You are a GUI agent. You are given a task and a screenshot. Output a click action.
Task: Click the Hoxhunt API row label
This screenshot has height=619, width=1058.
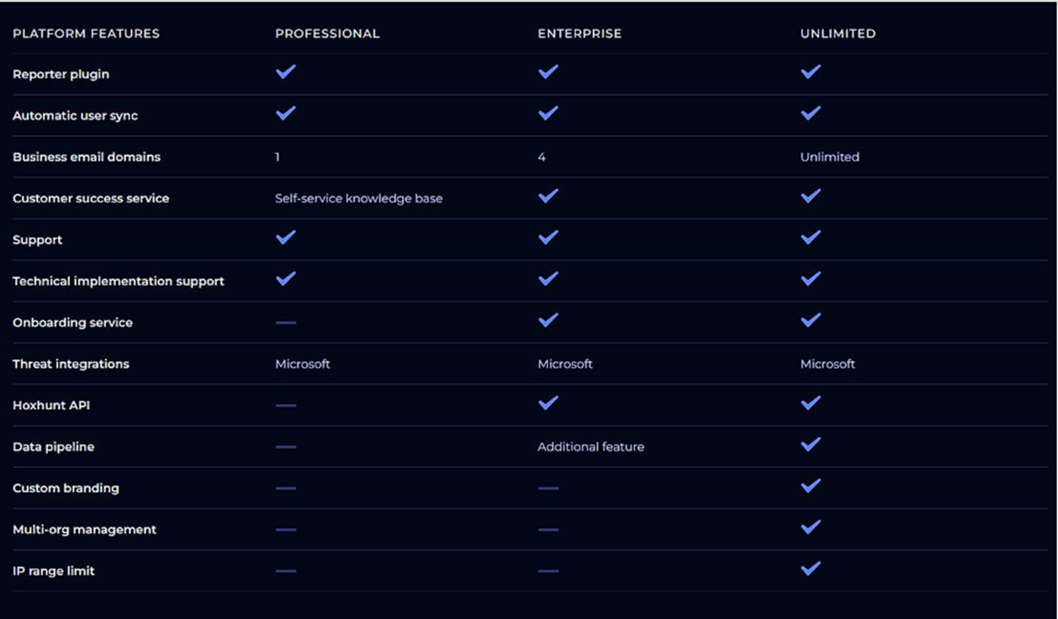click(51, 406)
